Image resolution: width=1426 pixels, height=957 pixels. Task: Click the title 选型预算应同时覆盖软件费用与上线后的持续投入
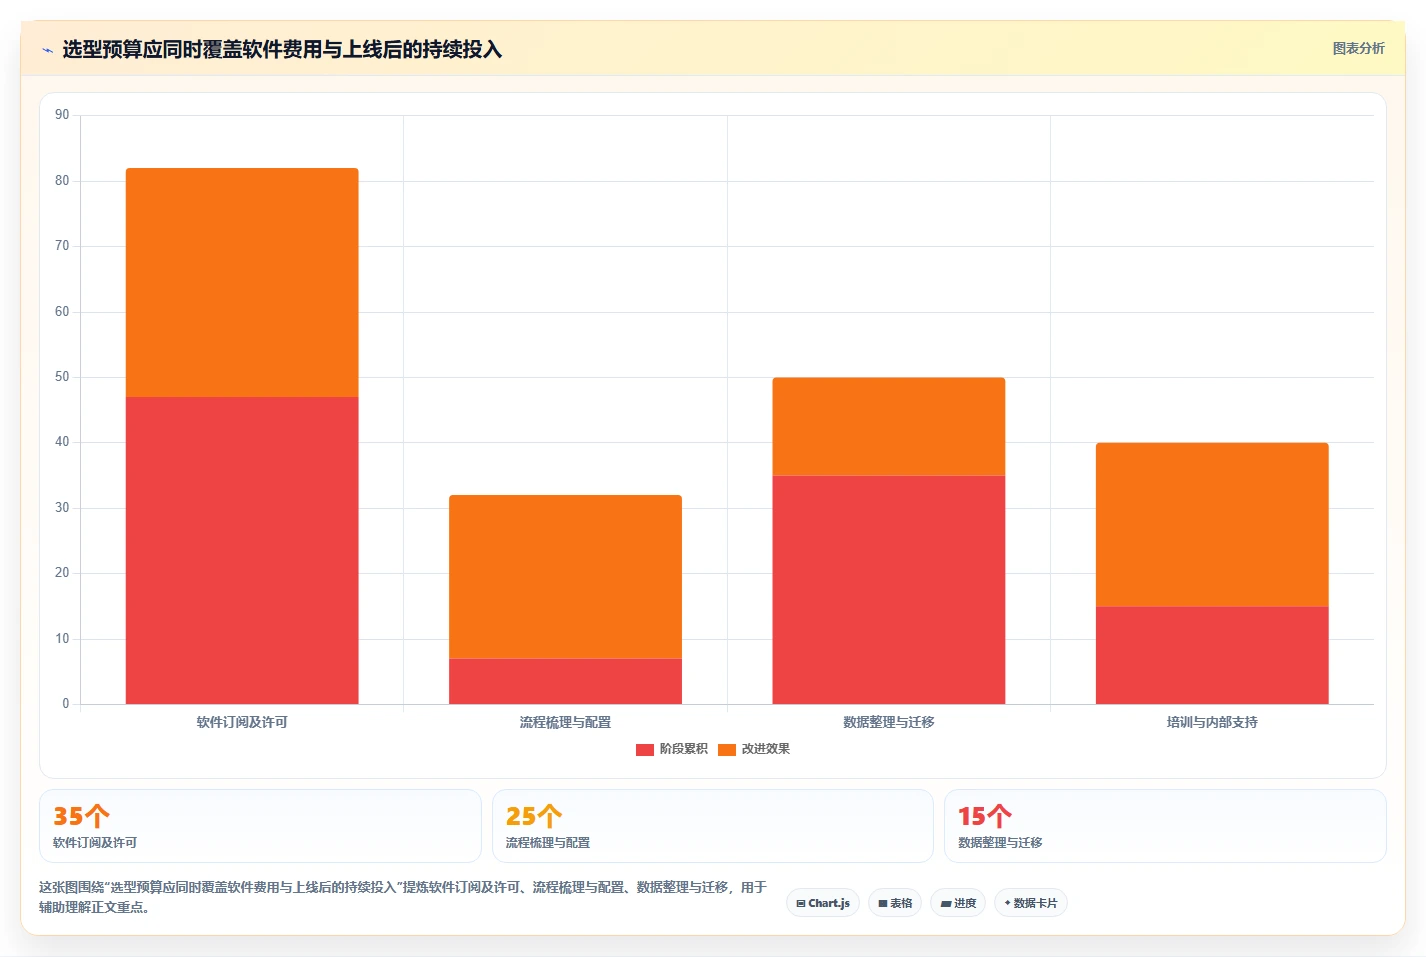tap(282, 50)
